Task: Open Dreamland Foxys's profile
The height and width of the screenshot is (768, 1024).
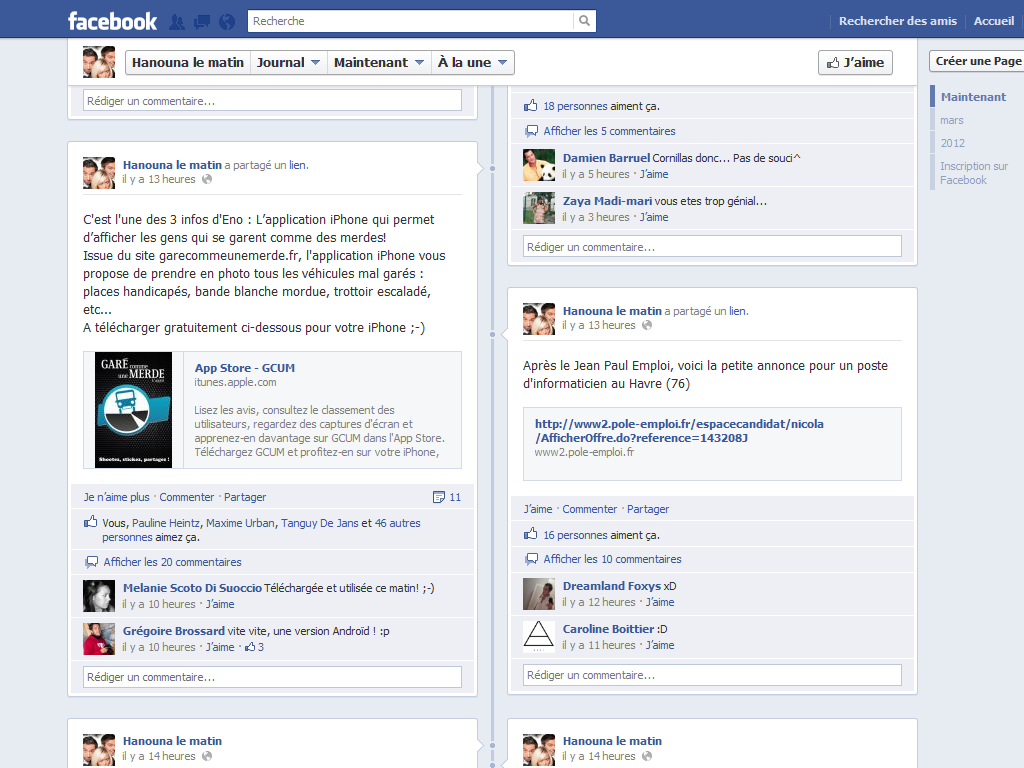Action: tap(612, 586)
